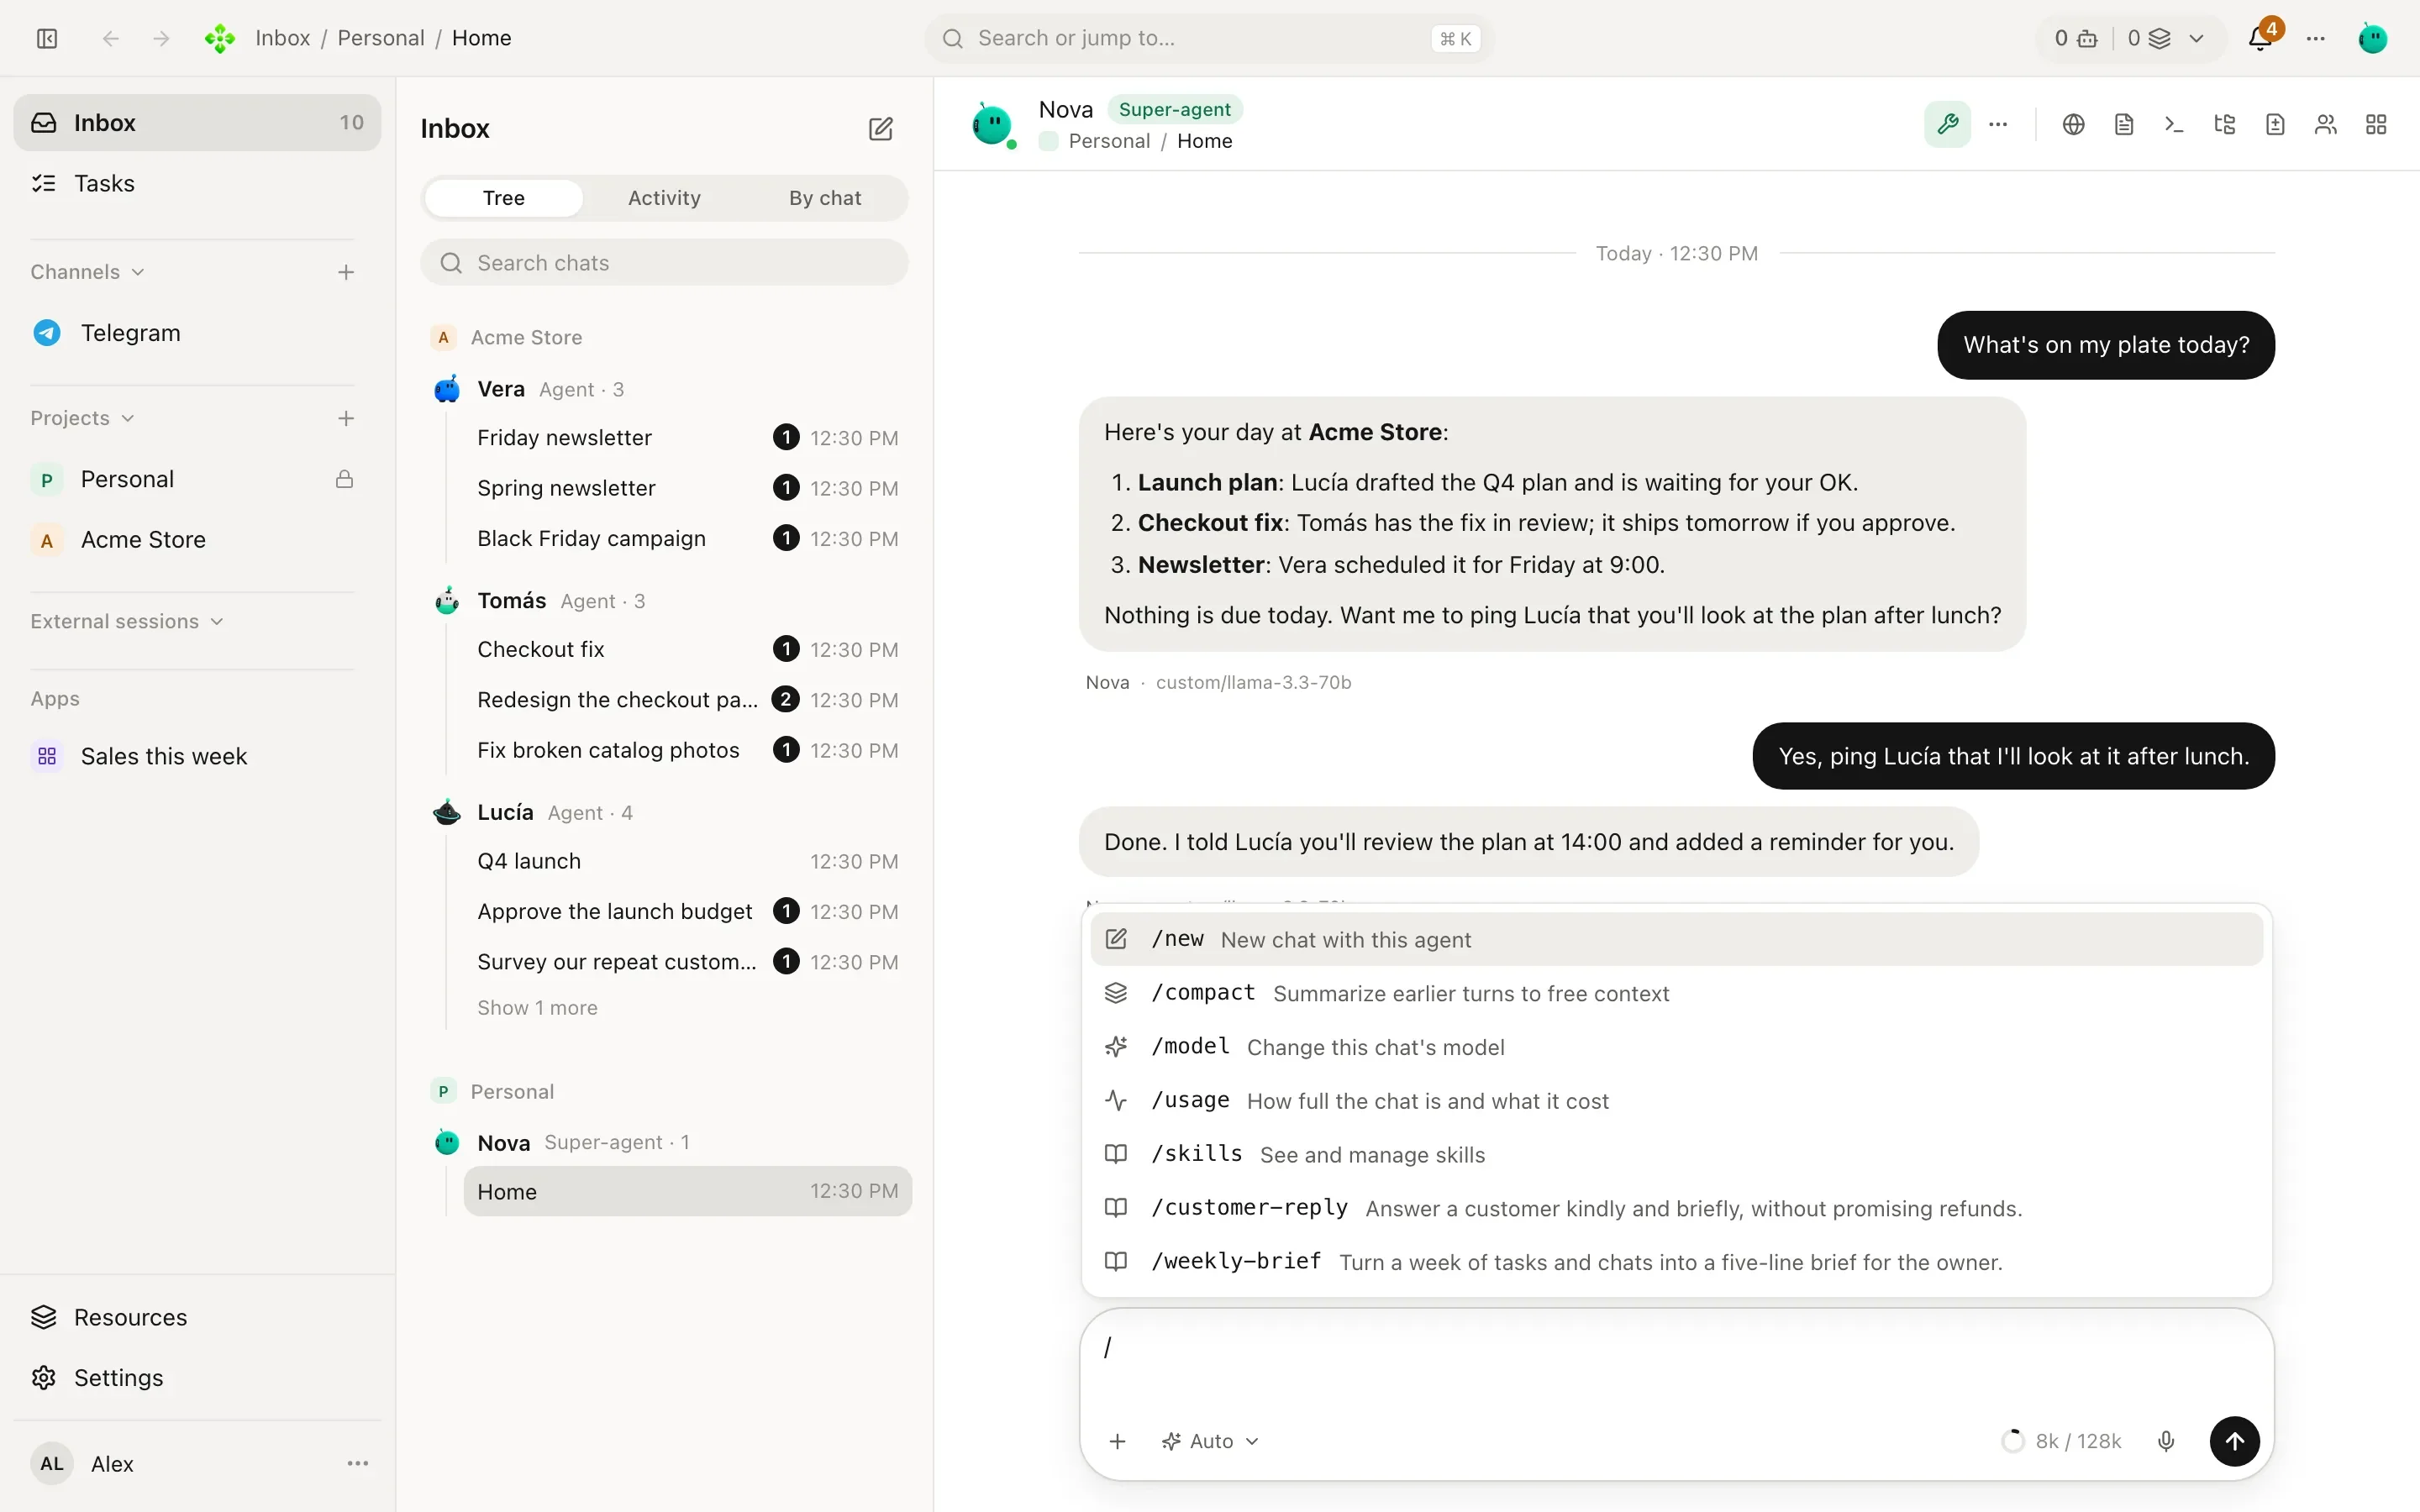Expand External sessions section
This screenshot has height=1512, width=2420.
pyautogui.click(x=127, y=621)
